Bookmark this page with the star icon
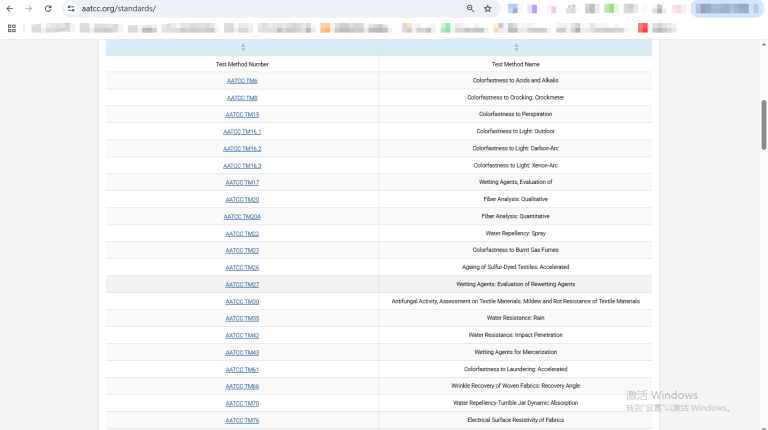 tap(488, 8)
